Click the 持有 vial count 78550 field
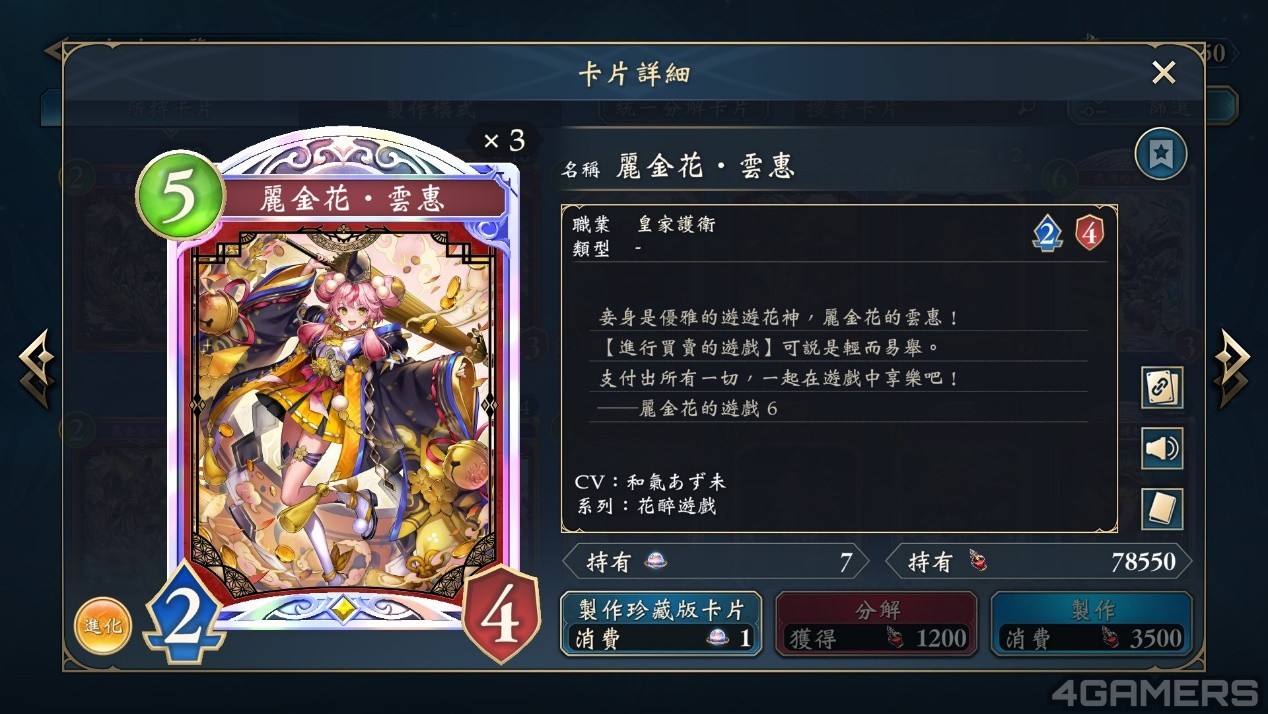This screenshot has height=714, width=1268. coord(1039,562)
